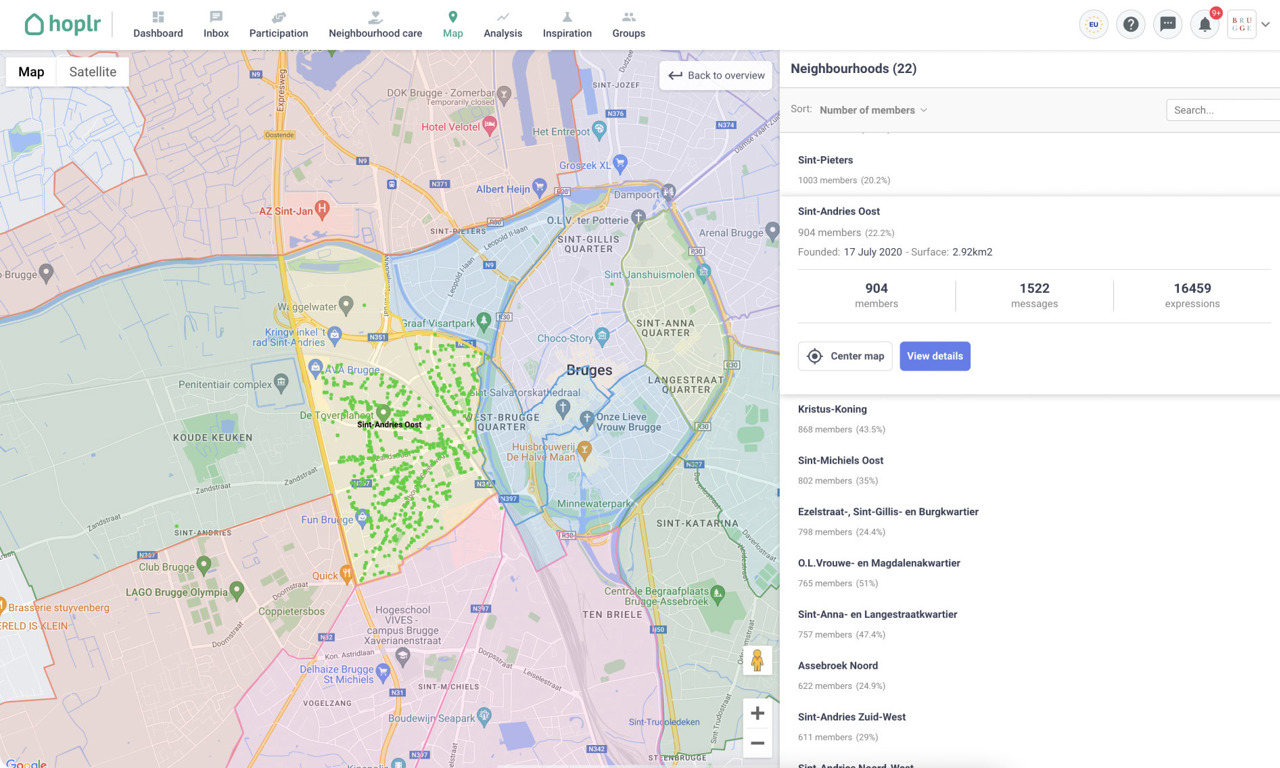1280x768 pixels.
Task: Switch to the Map view type
Action: (x=31, y=72)
